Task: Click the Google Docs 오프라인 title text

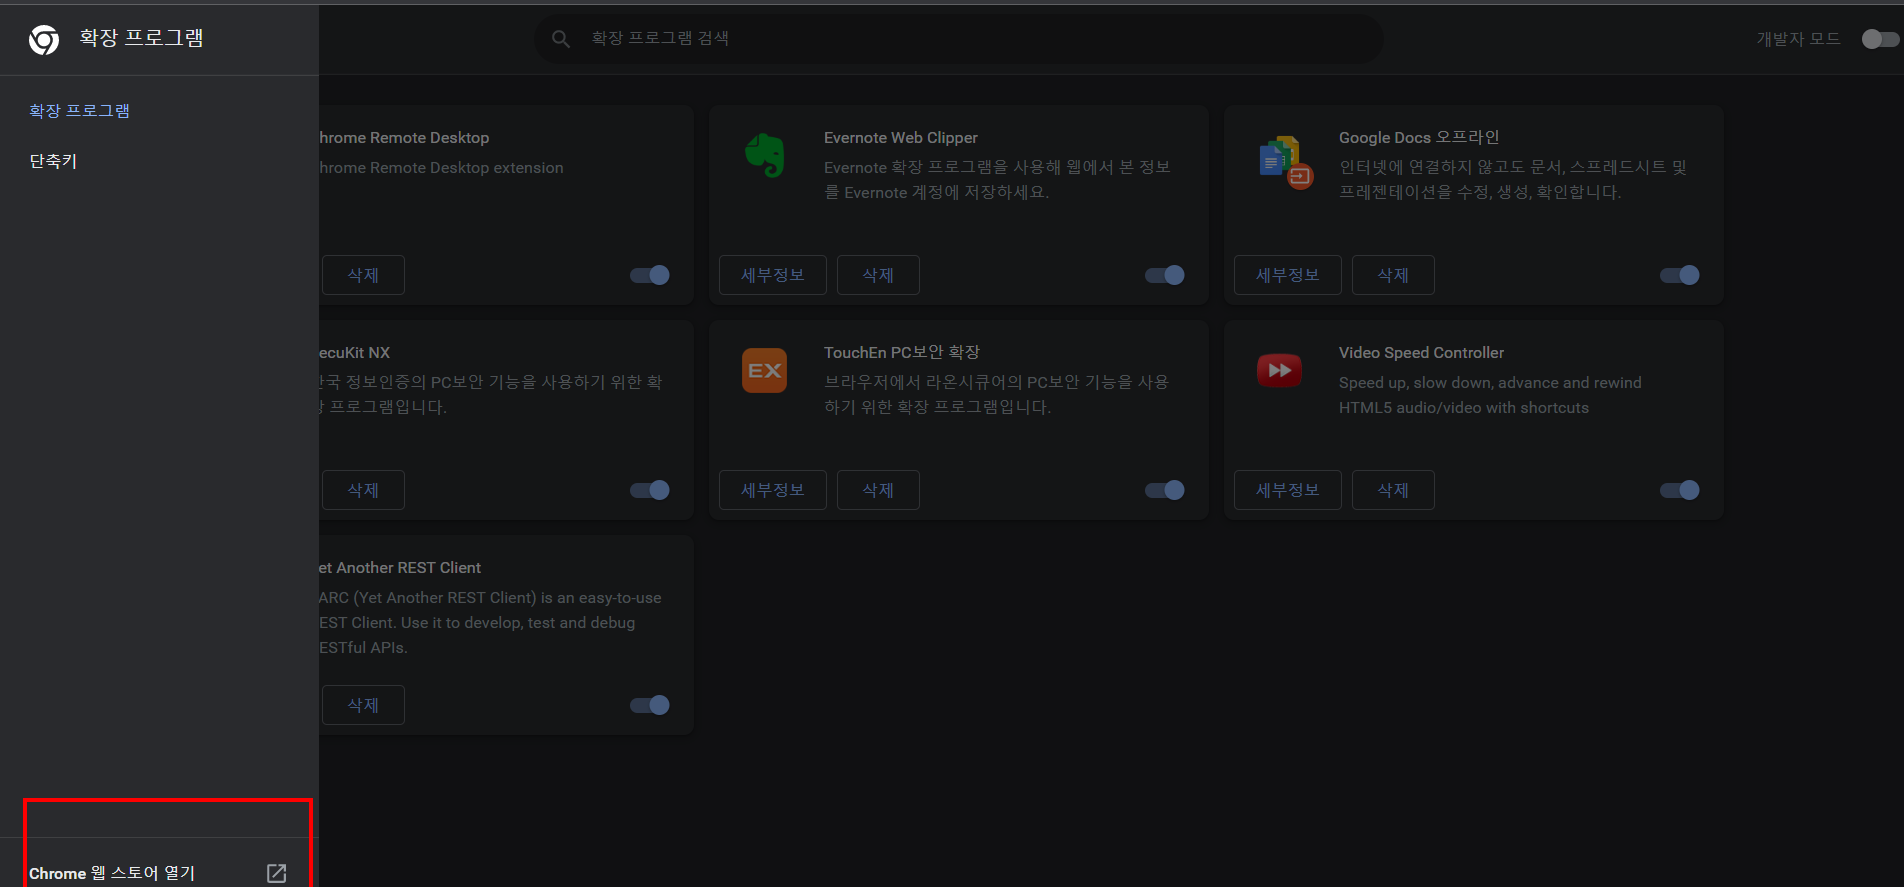Action: pos(1419,138)
